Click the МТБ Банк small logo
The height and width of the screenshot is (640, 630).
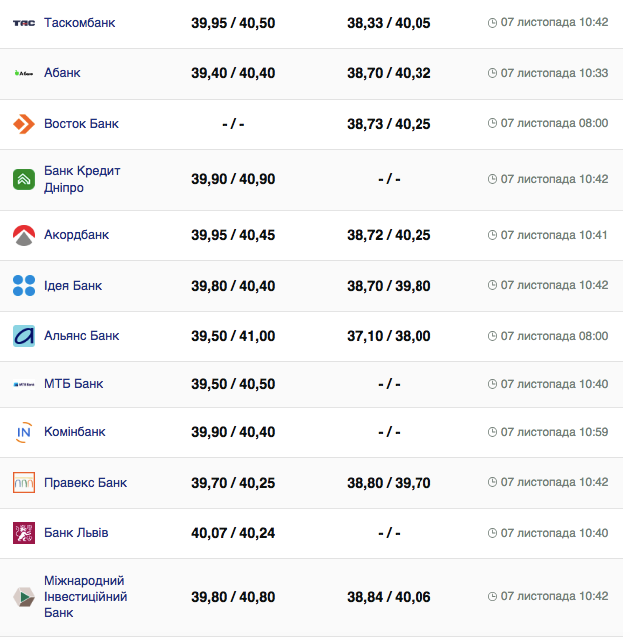coord(24,384)
